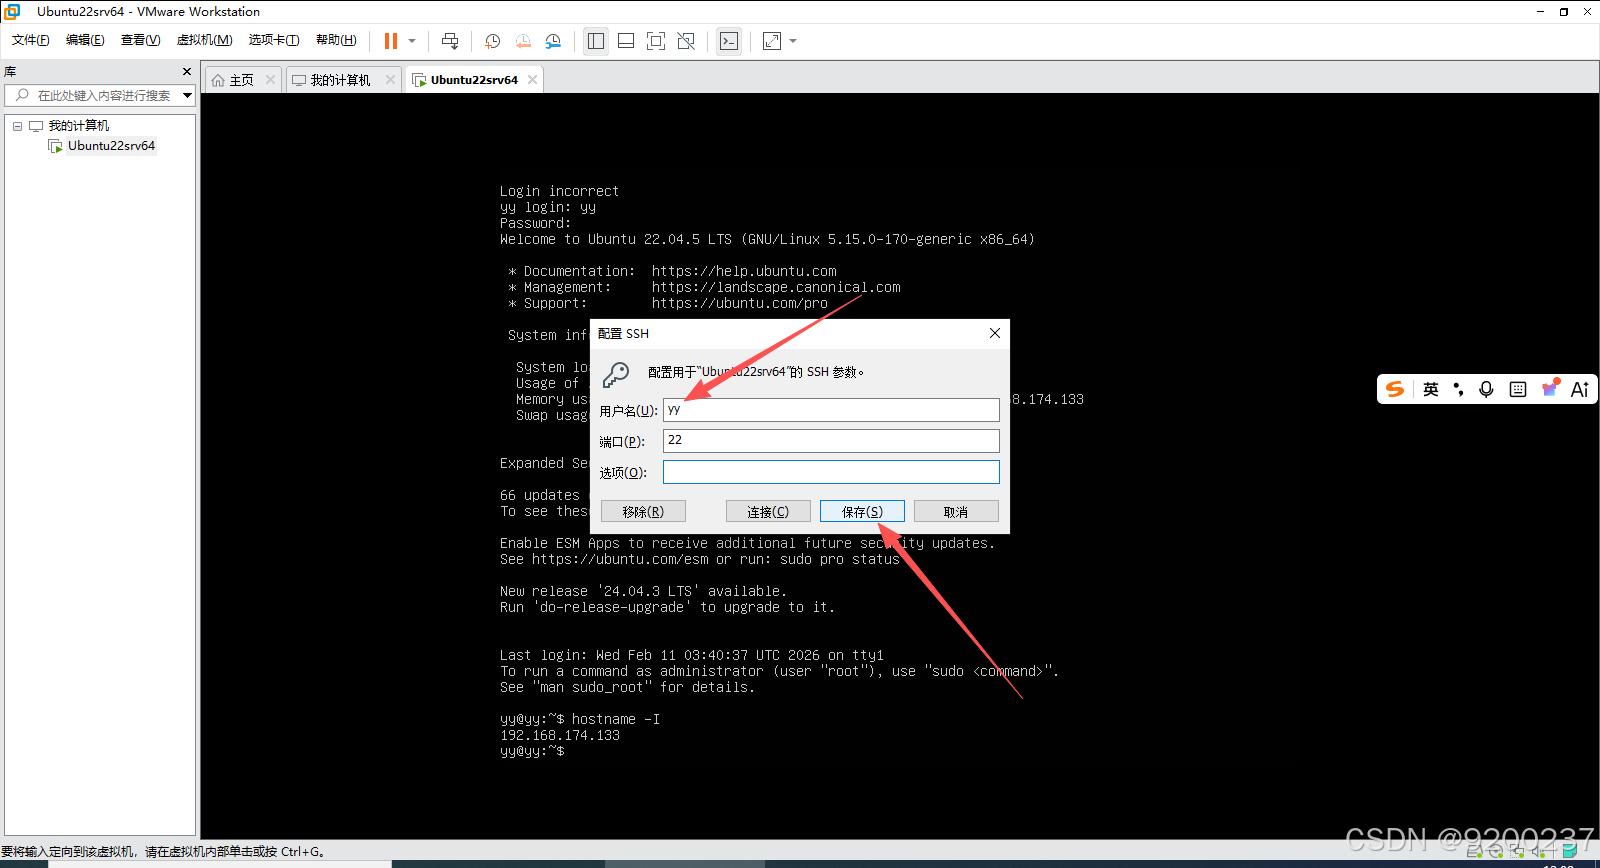Toggle the library sidebar view icon
The image size is (1600, 868).
coord(596,41)
